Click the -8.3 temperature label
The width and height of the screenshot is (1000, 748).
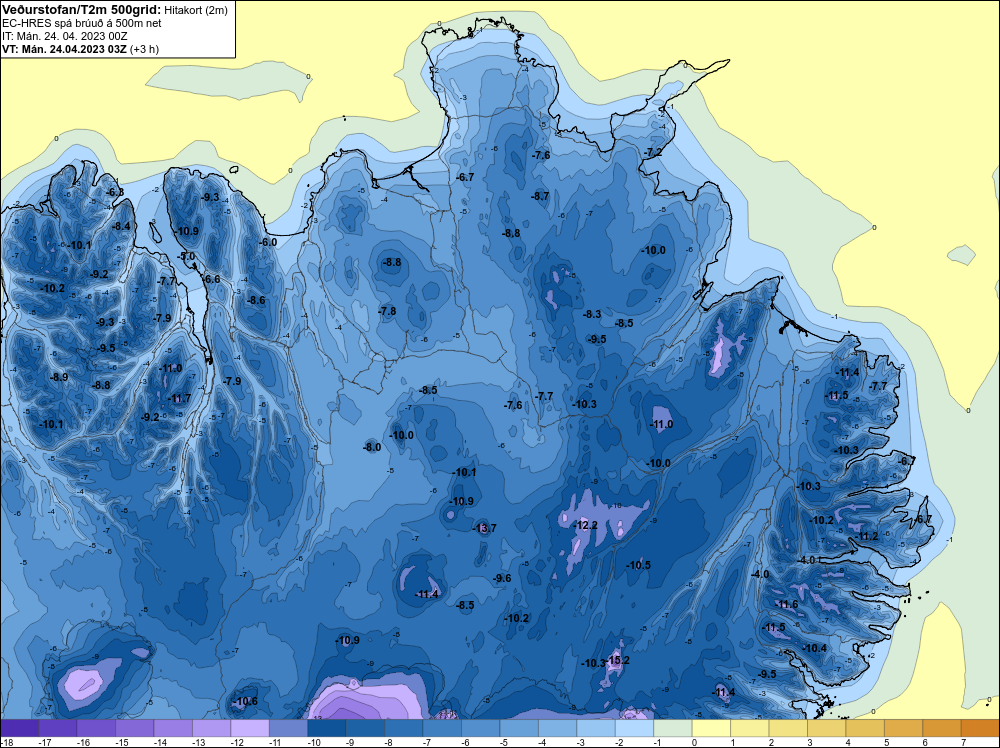pos(592,314)
